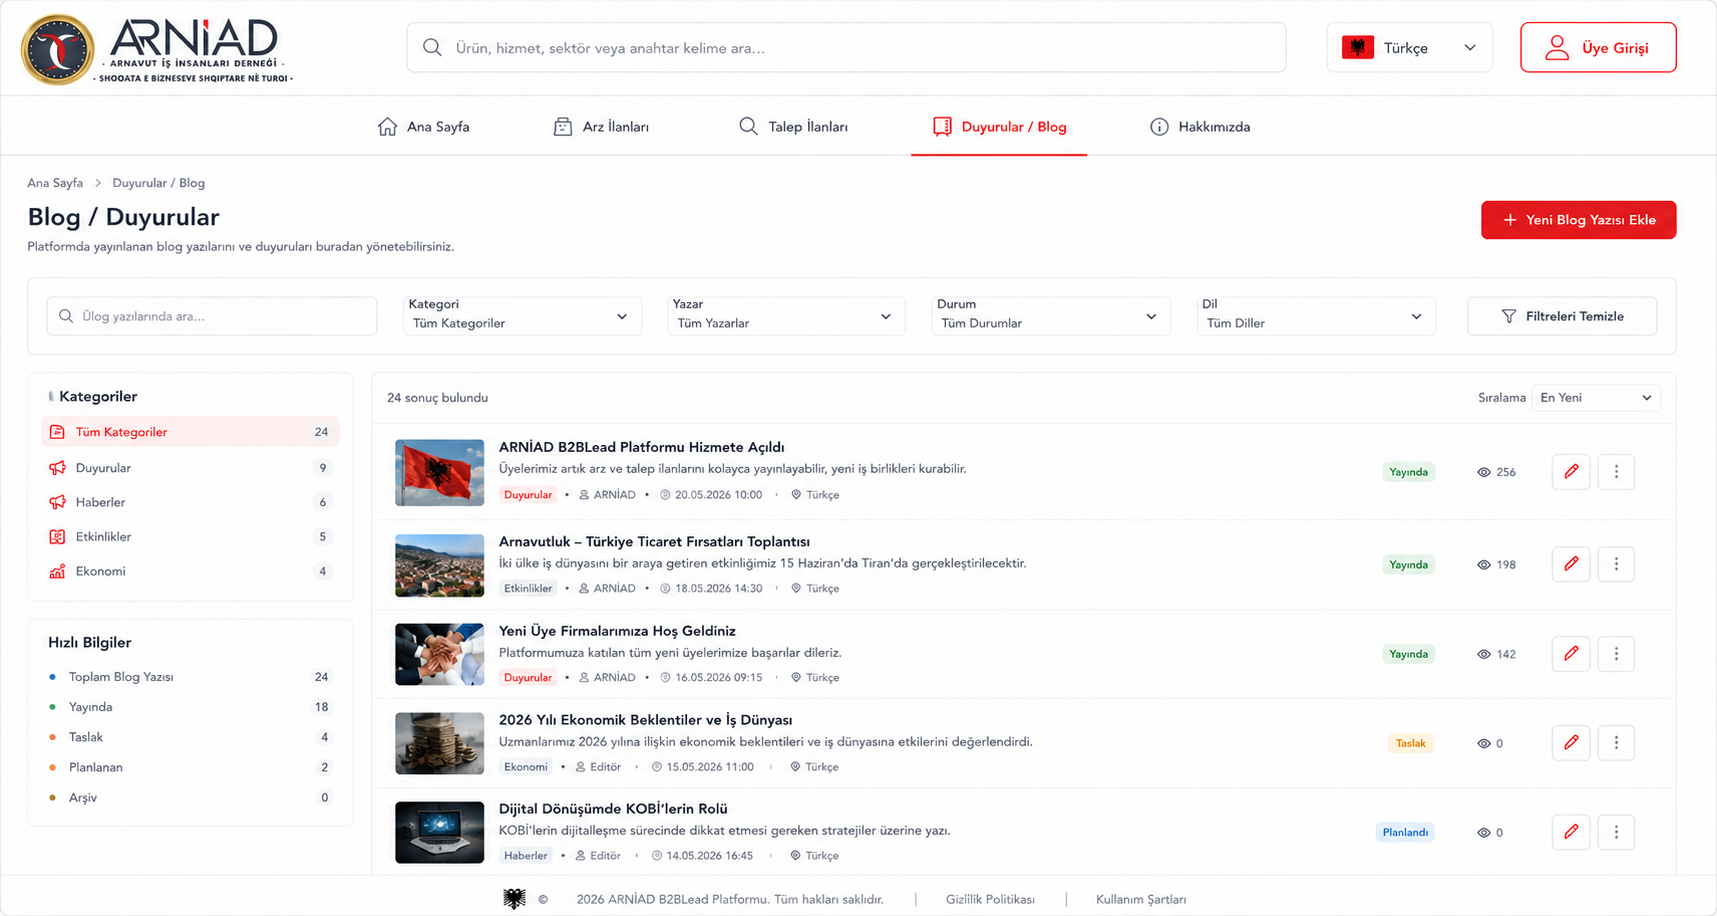
Task: Click the top product search field
Action: (846, 48)
